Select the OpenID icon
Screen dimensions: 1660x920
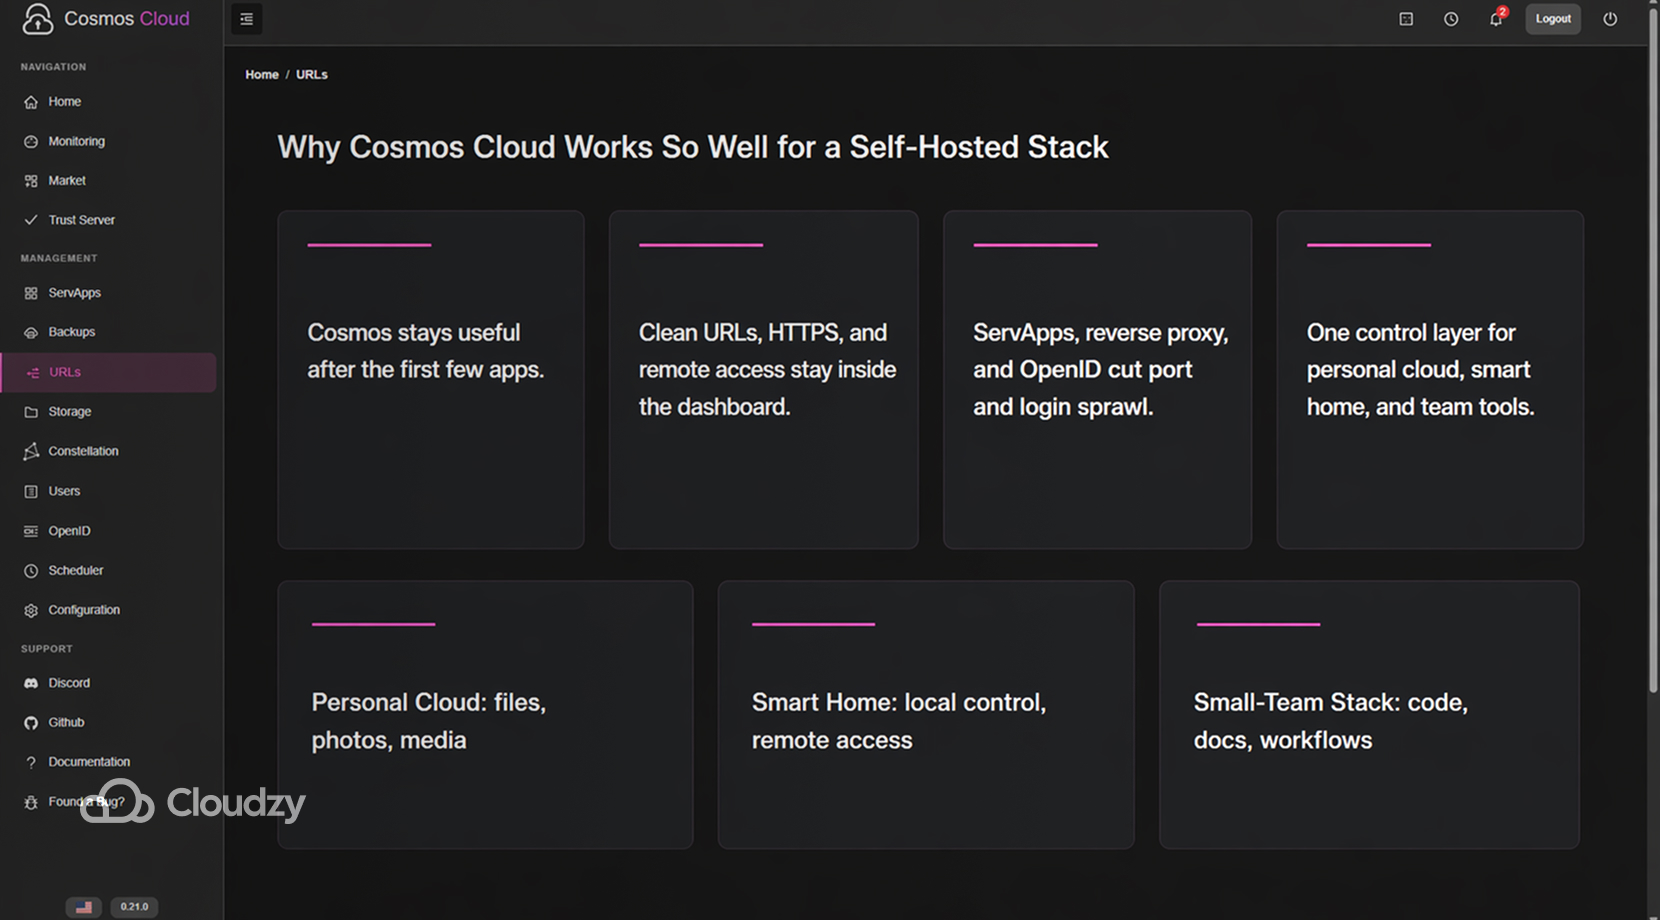(31, 530)
